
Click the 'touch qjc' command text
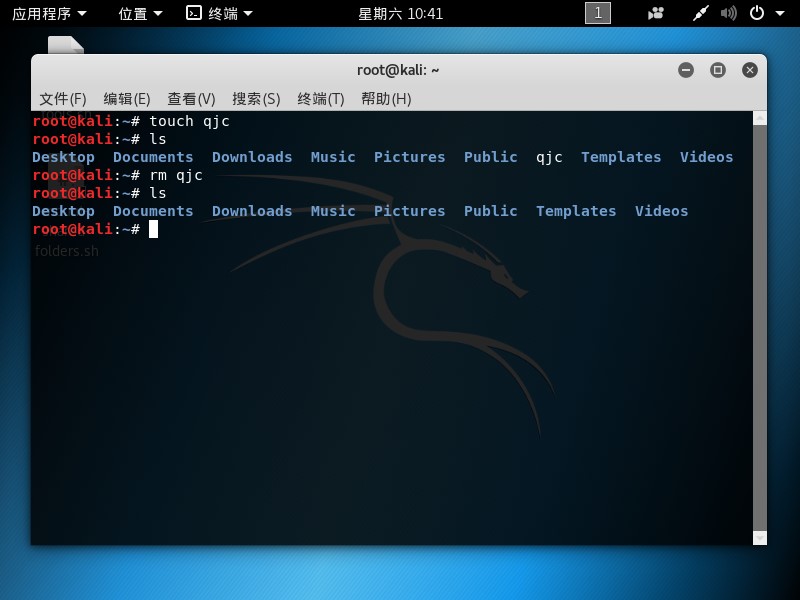click(189, 121)
